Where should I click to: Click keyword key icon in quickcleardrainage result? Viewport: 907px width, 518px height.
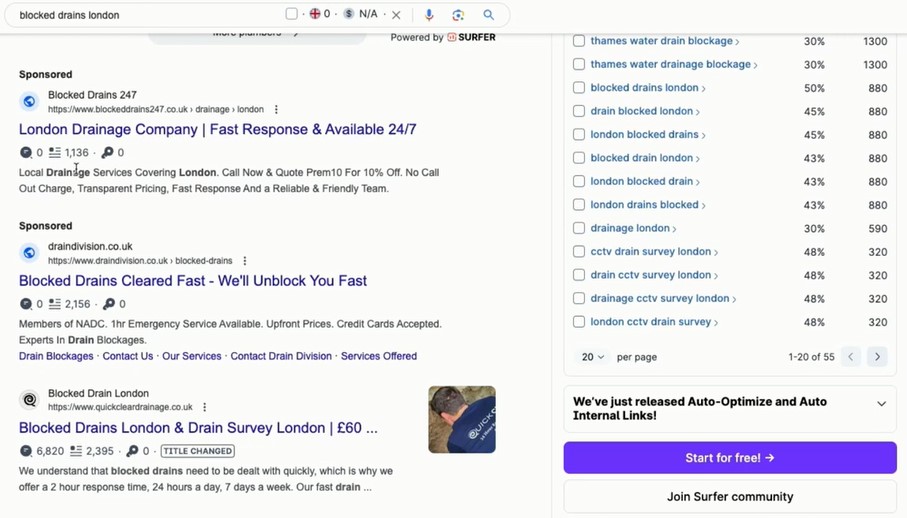(x=132, y=451)
